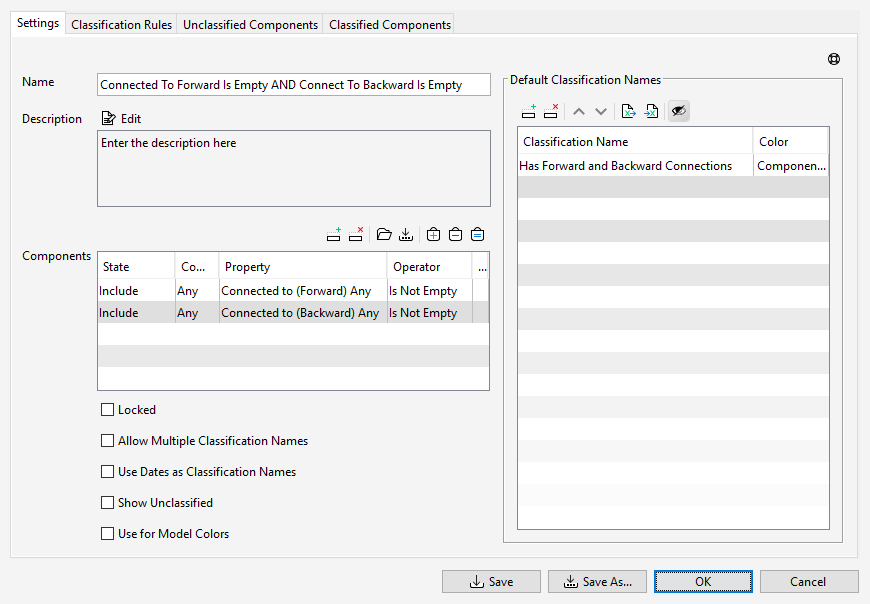Click Include in Forward row
The image size is (870, 604).
[136, 291]
